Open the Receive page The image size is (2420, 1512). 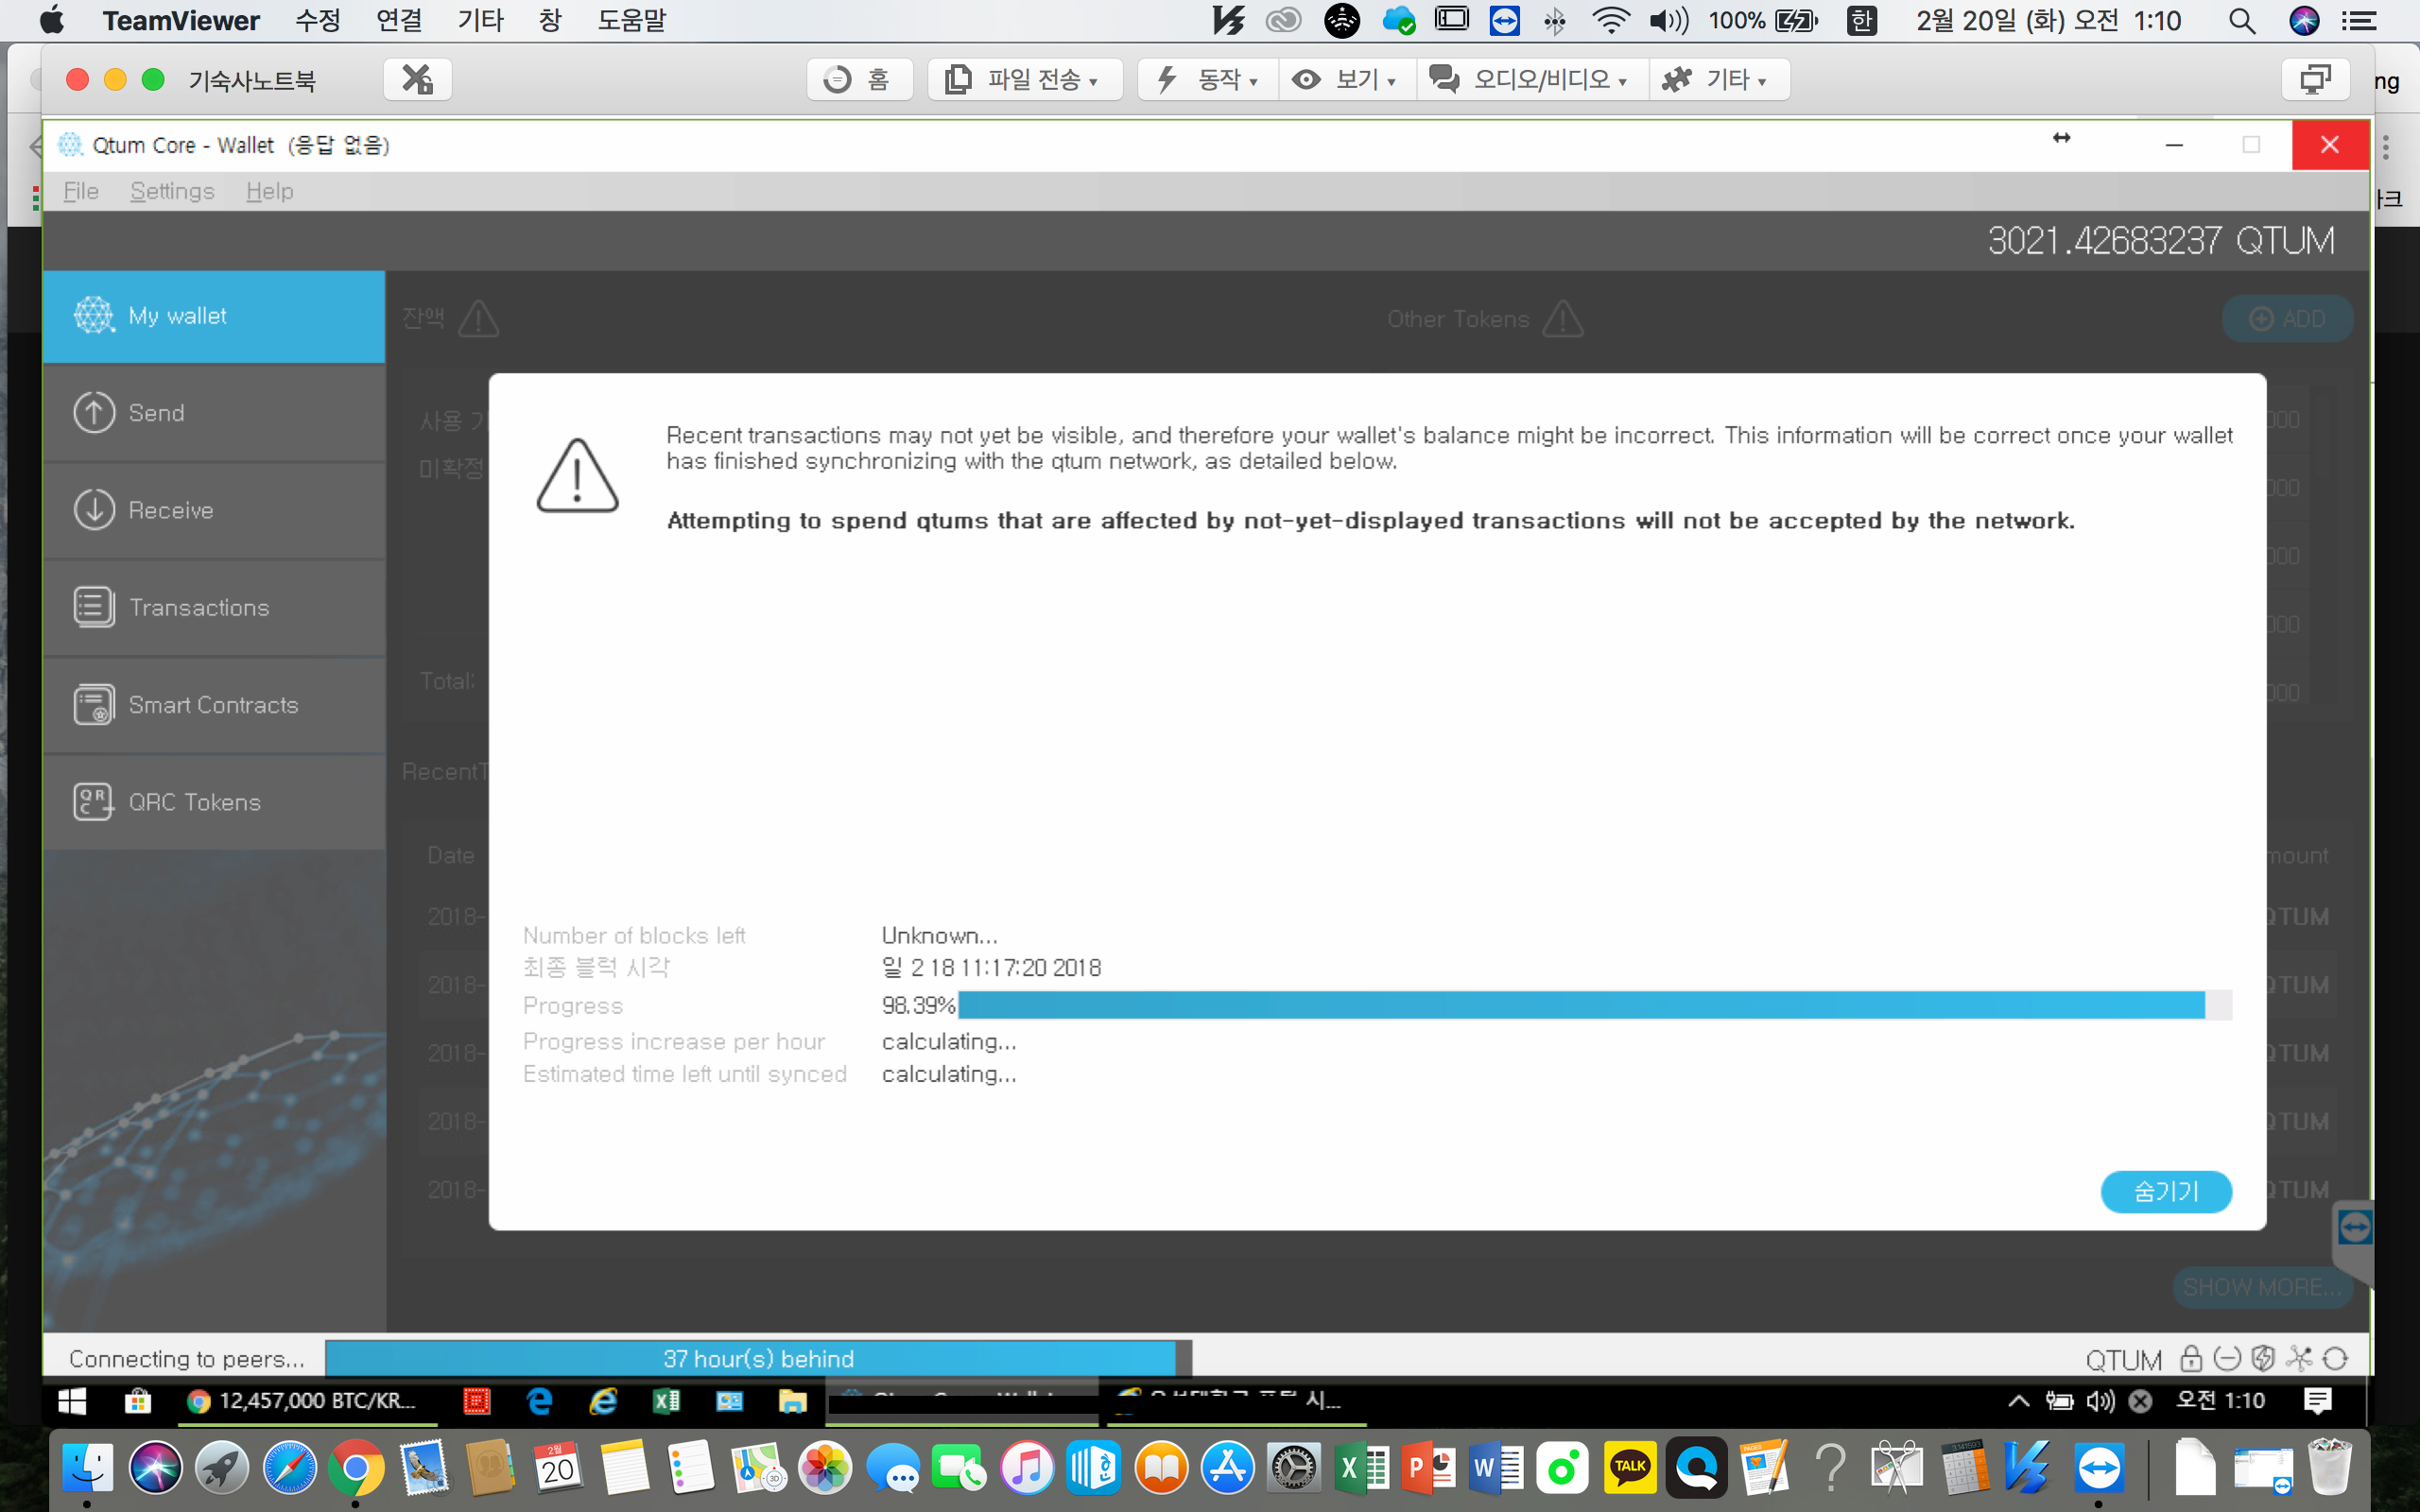click(214, 510)
